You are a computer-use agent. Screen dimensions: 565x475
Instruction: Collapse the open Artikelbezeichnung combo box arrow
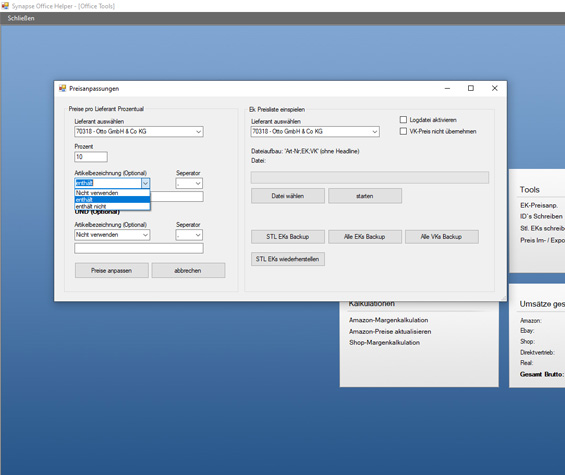(x=145, y=183)
